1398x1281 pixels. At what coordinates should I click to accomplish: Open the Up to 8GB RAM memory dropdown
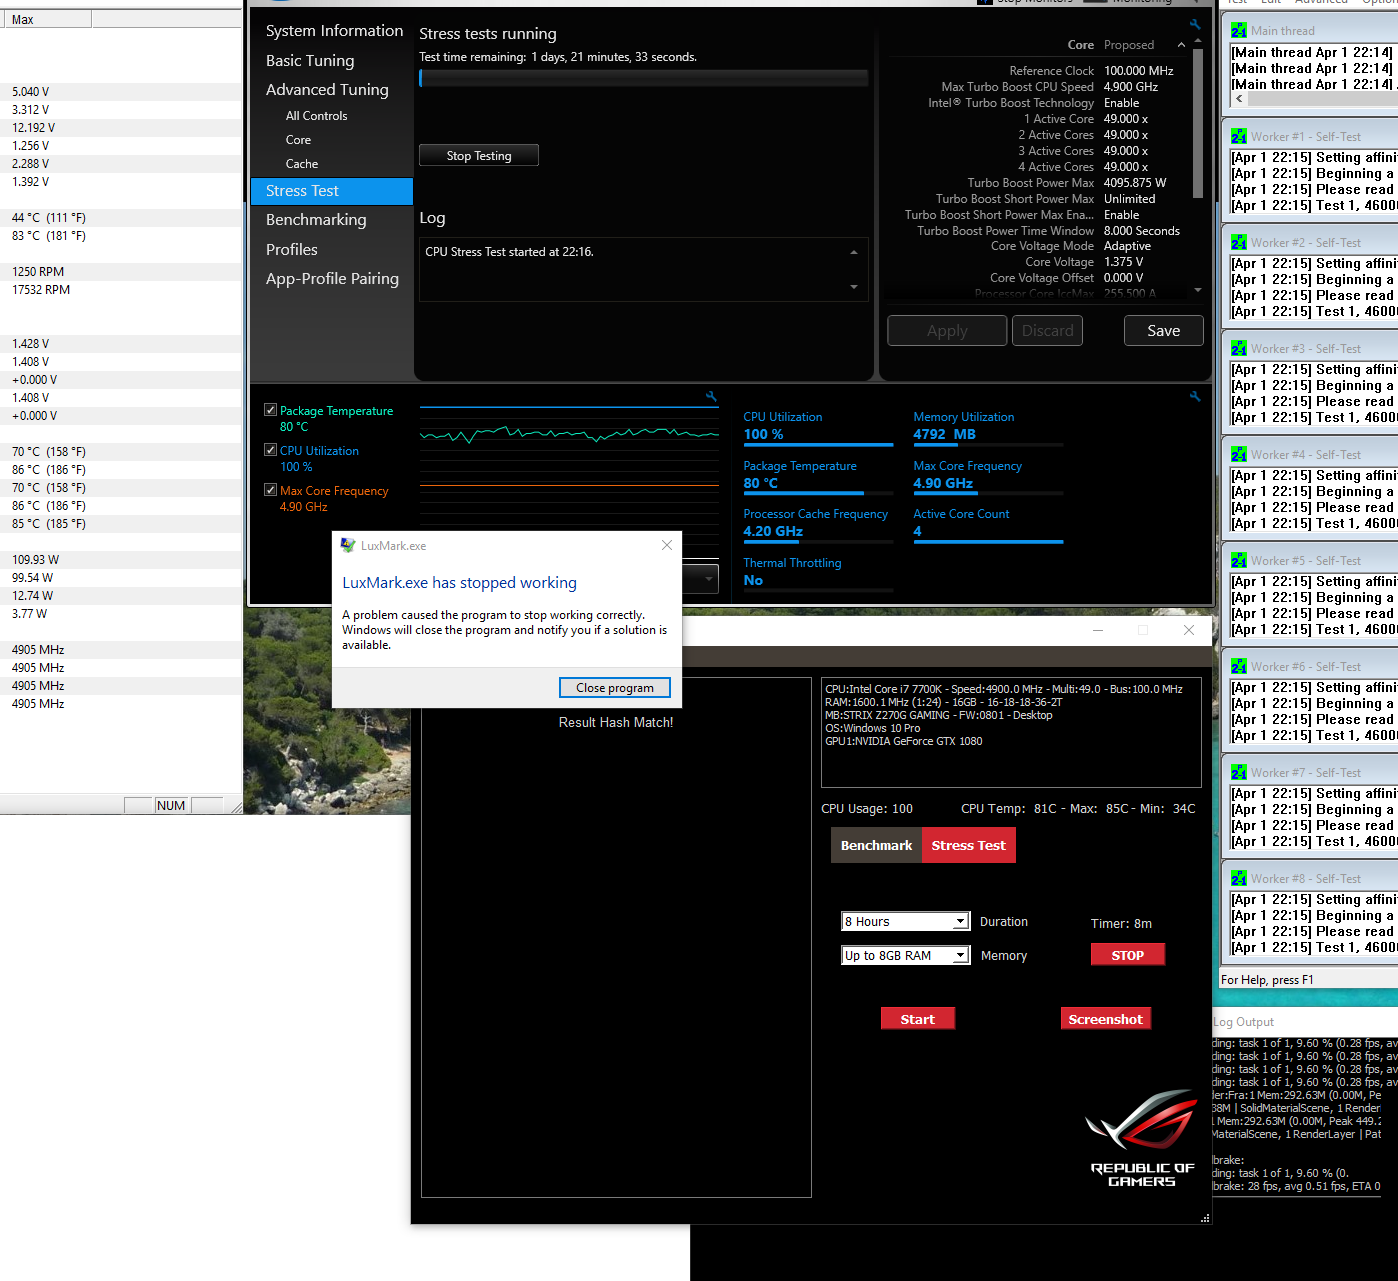tap(960, 955)
